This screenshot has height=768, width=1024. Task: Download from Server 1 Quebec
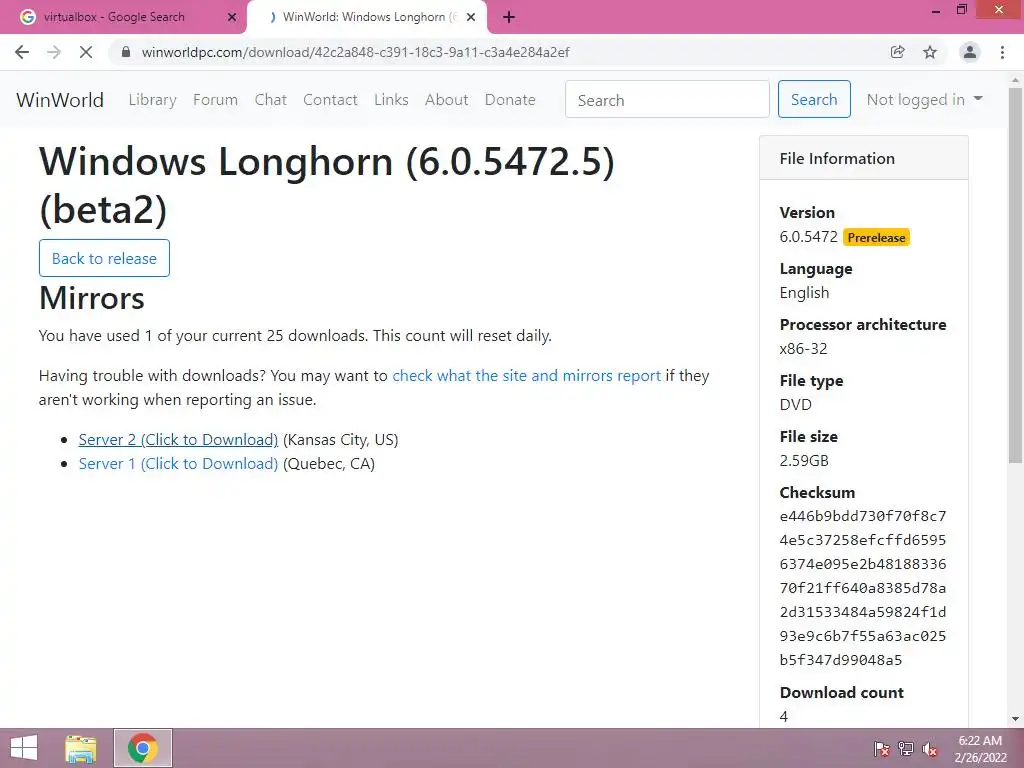click(178, 464)
